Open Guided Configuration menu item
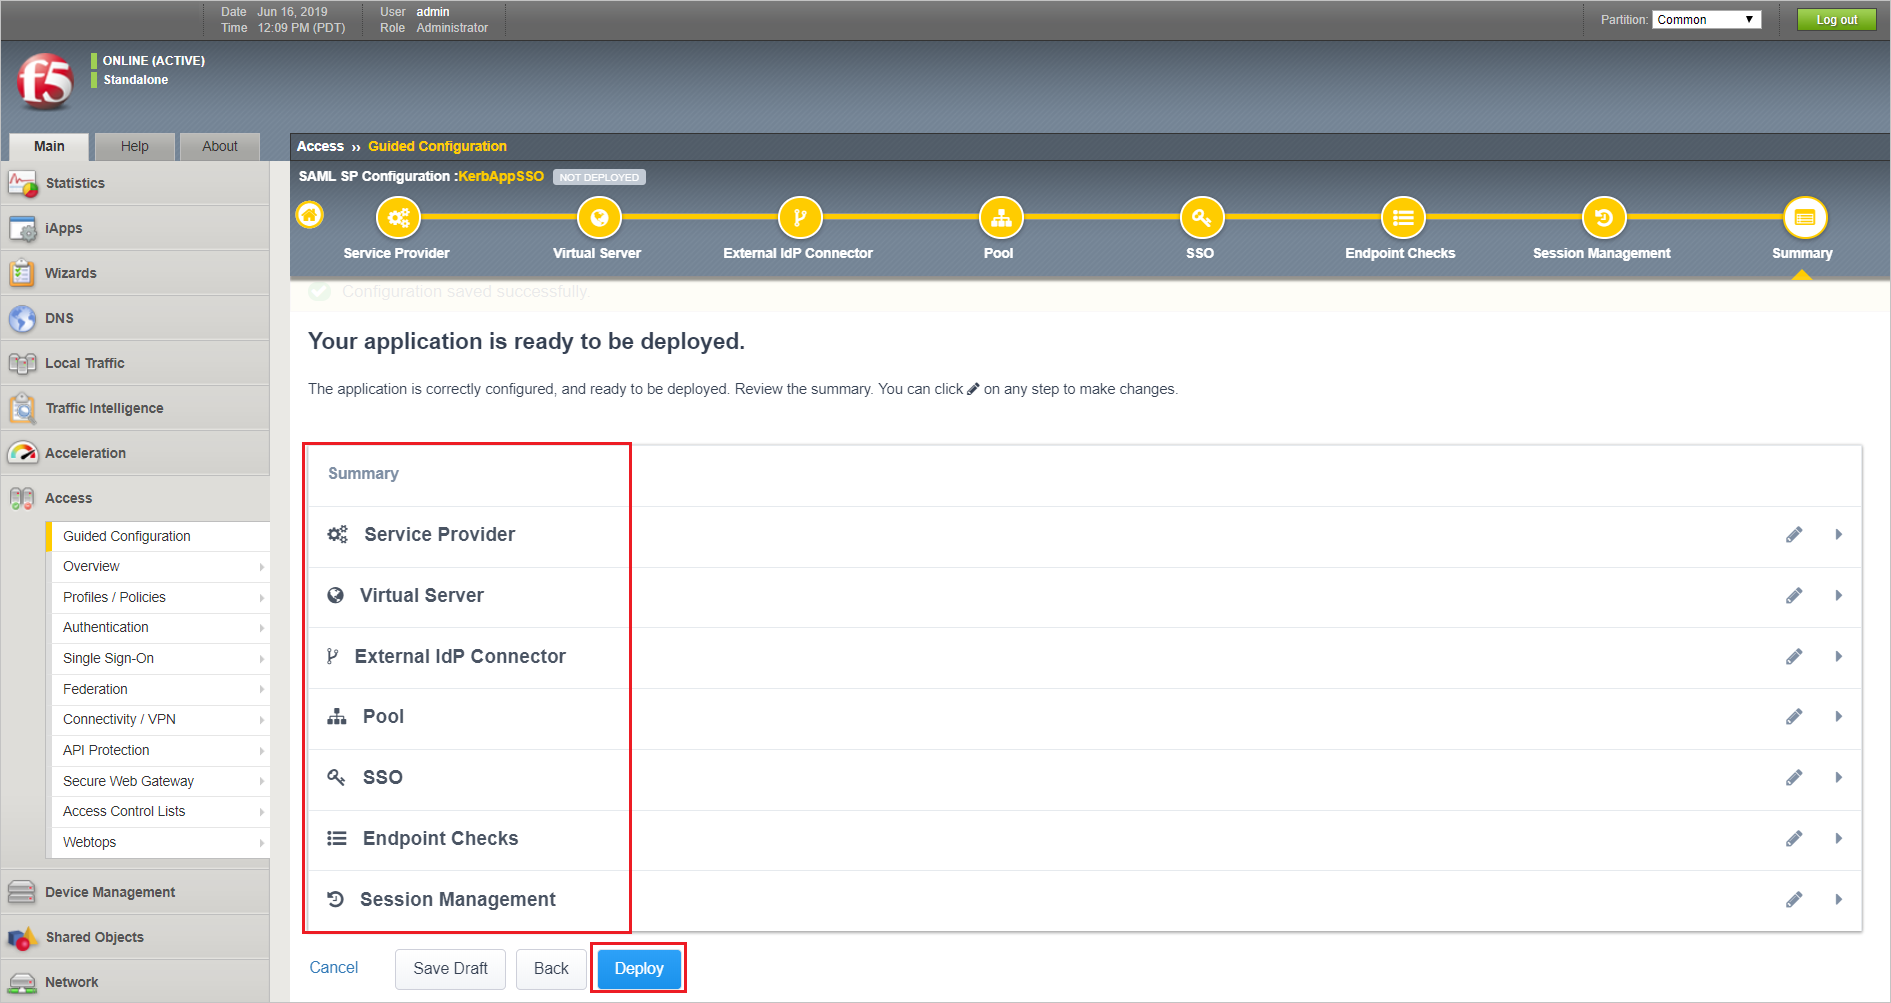The height and width of the screenshot is (1003, 1891). (160, 536)
